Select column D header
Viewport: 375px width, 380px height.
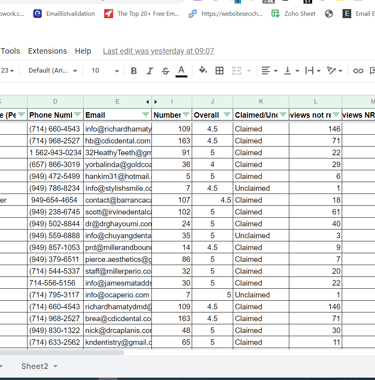pyautogui.click(x=55, y=102)
